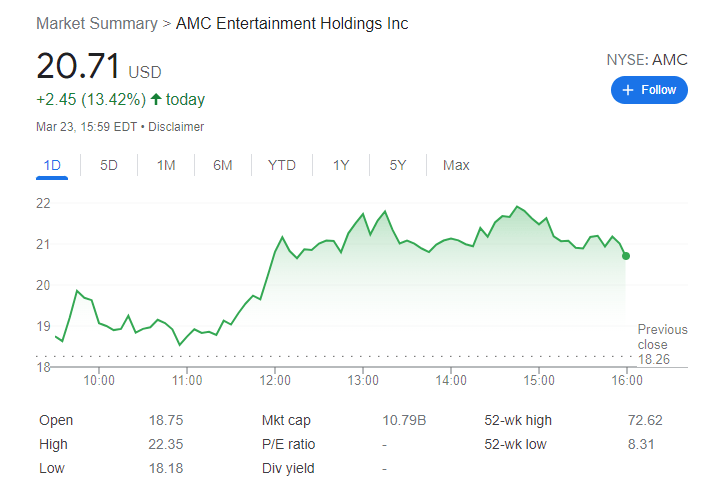Open the 1M chart range

pos(166,165)
